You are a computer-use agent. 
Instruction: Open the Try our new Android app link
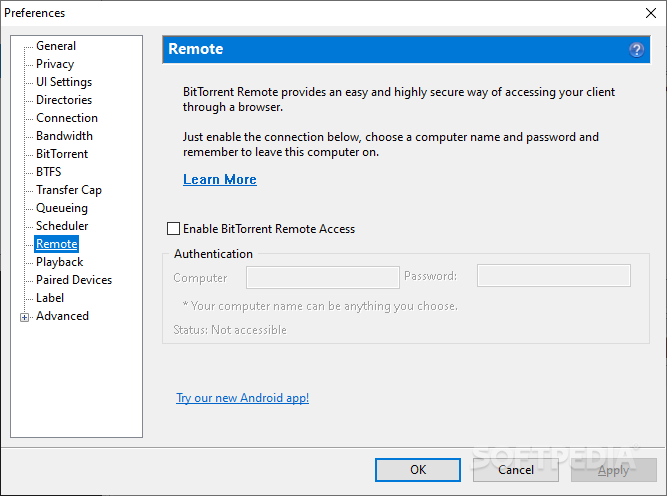pos(242,398)
